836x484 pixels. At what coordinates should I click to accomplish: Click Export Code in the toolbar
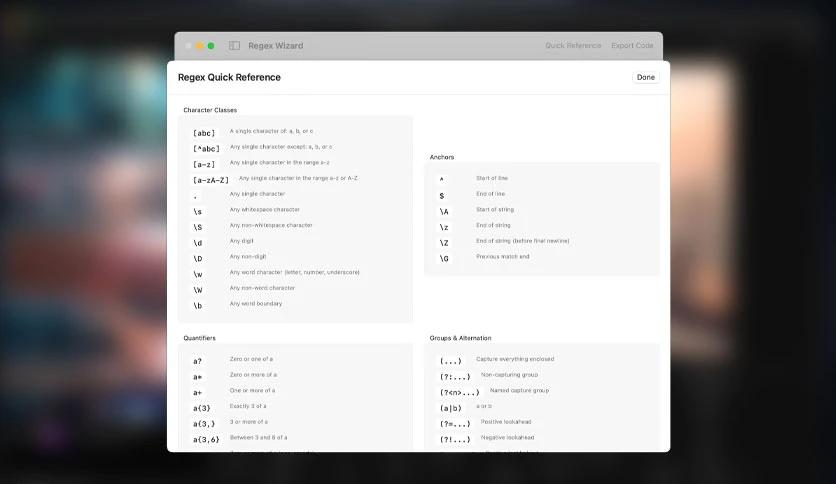pos(632,46)
